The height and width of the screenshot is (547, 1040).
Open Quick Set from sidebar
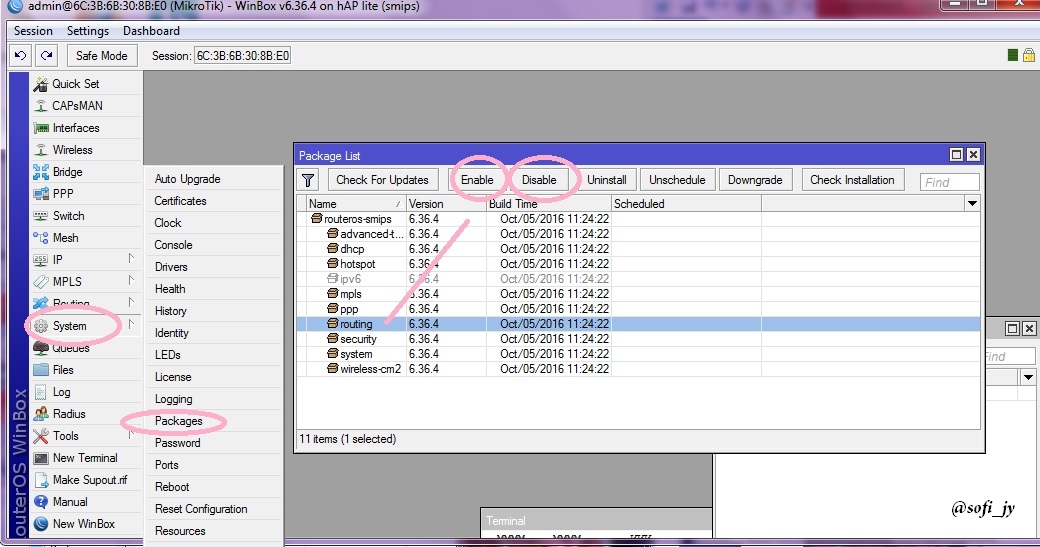click(86, 84)
